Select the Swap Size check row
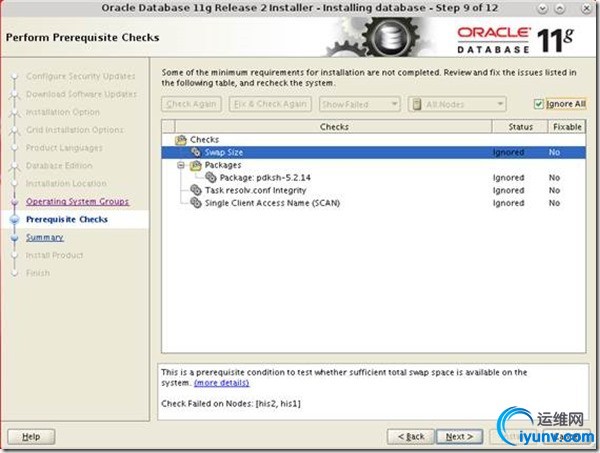 click(x=373, y=152)
